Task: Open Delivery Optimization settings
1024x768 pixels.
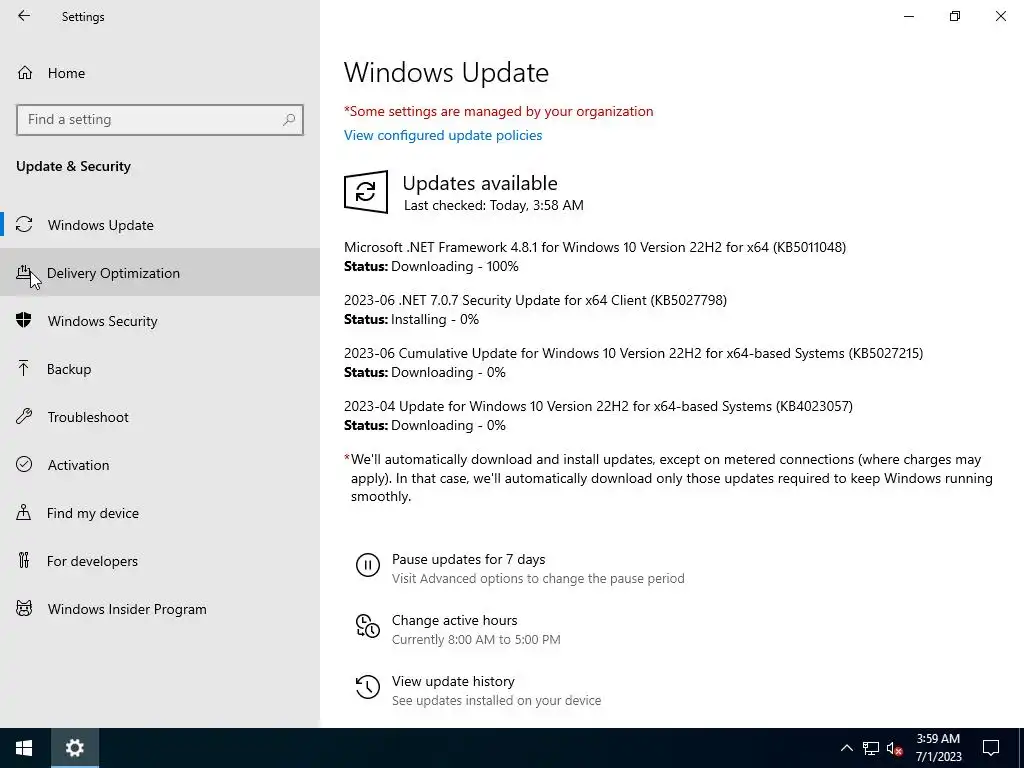Action: point(160,273)
